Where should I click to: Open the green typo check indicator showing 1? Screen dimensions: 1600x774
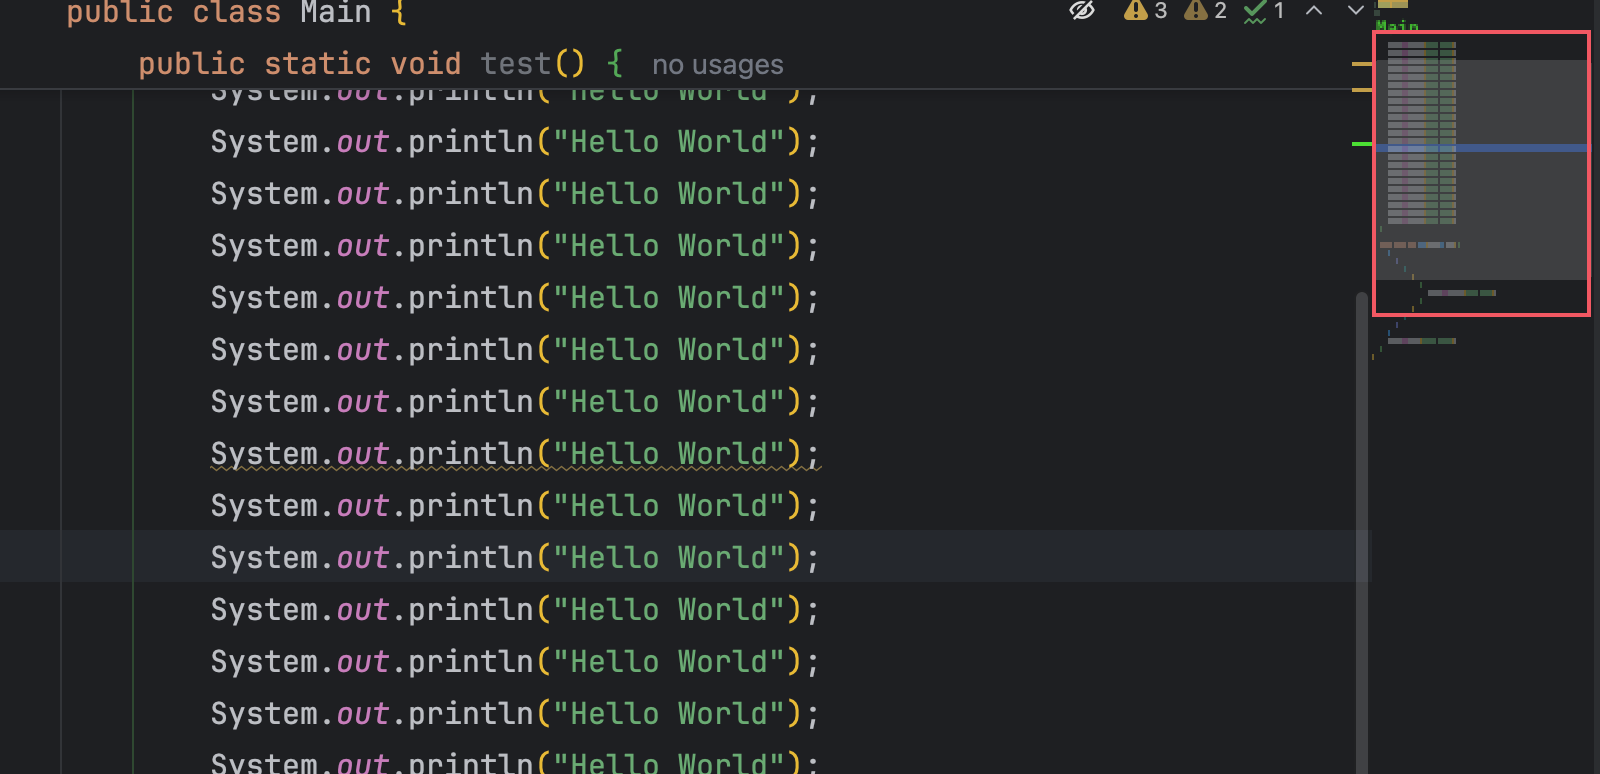coord(1264,12)
